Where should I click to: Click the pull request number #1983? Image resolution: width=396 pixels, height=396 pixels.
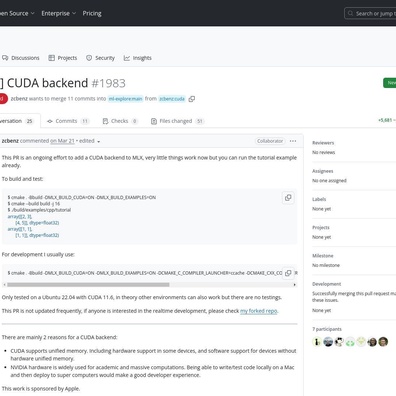point(108,83)
